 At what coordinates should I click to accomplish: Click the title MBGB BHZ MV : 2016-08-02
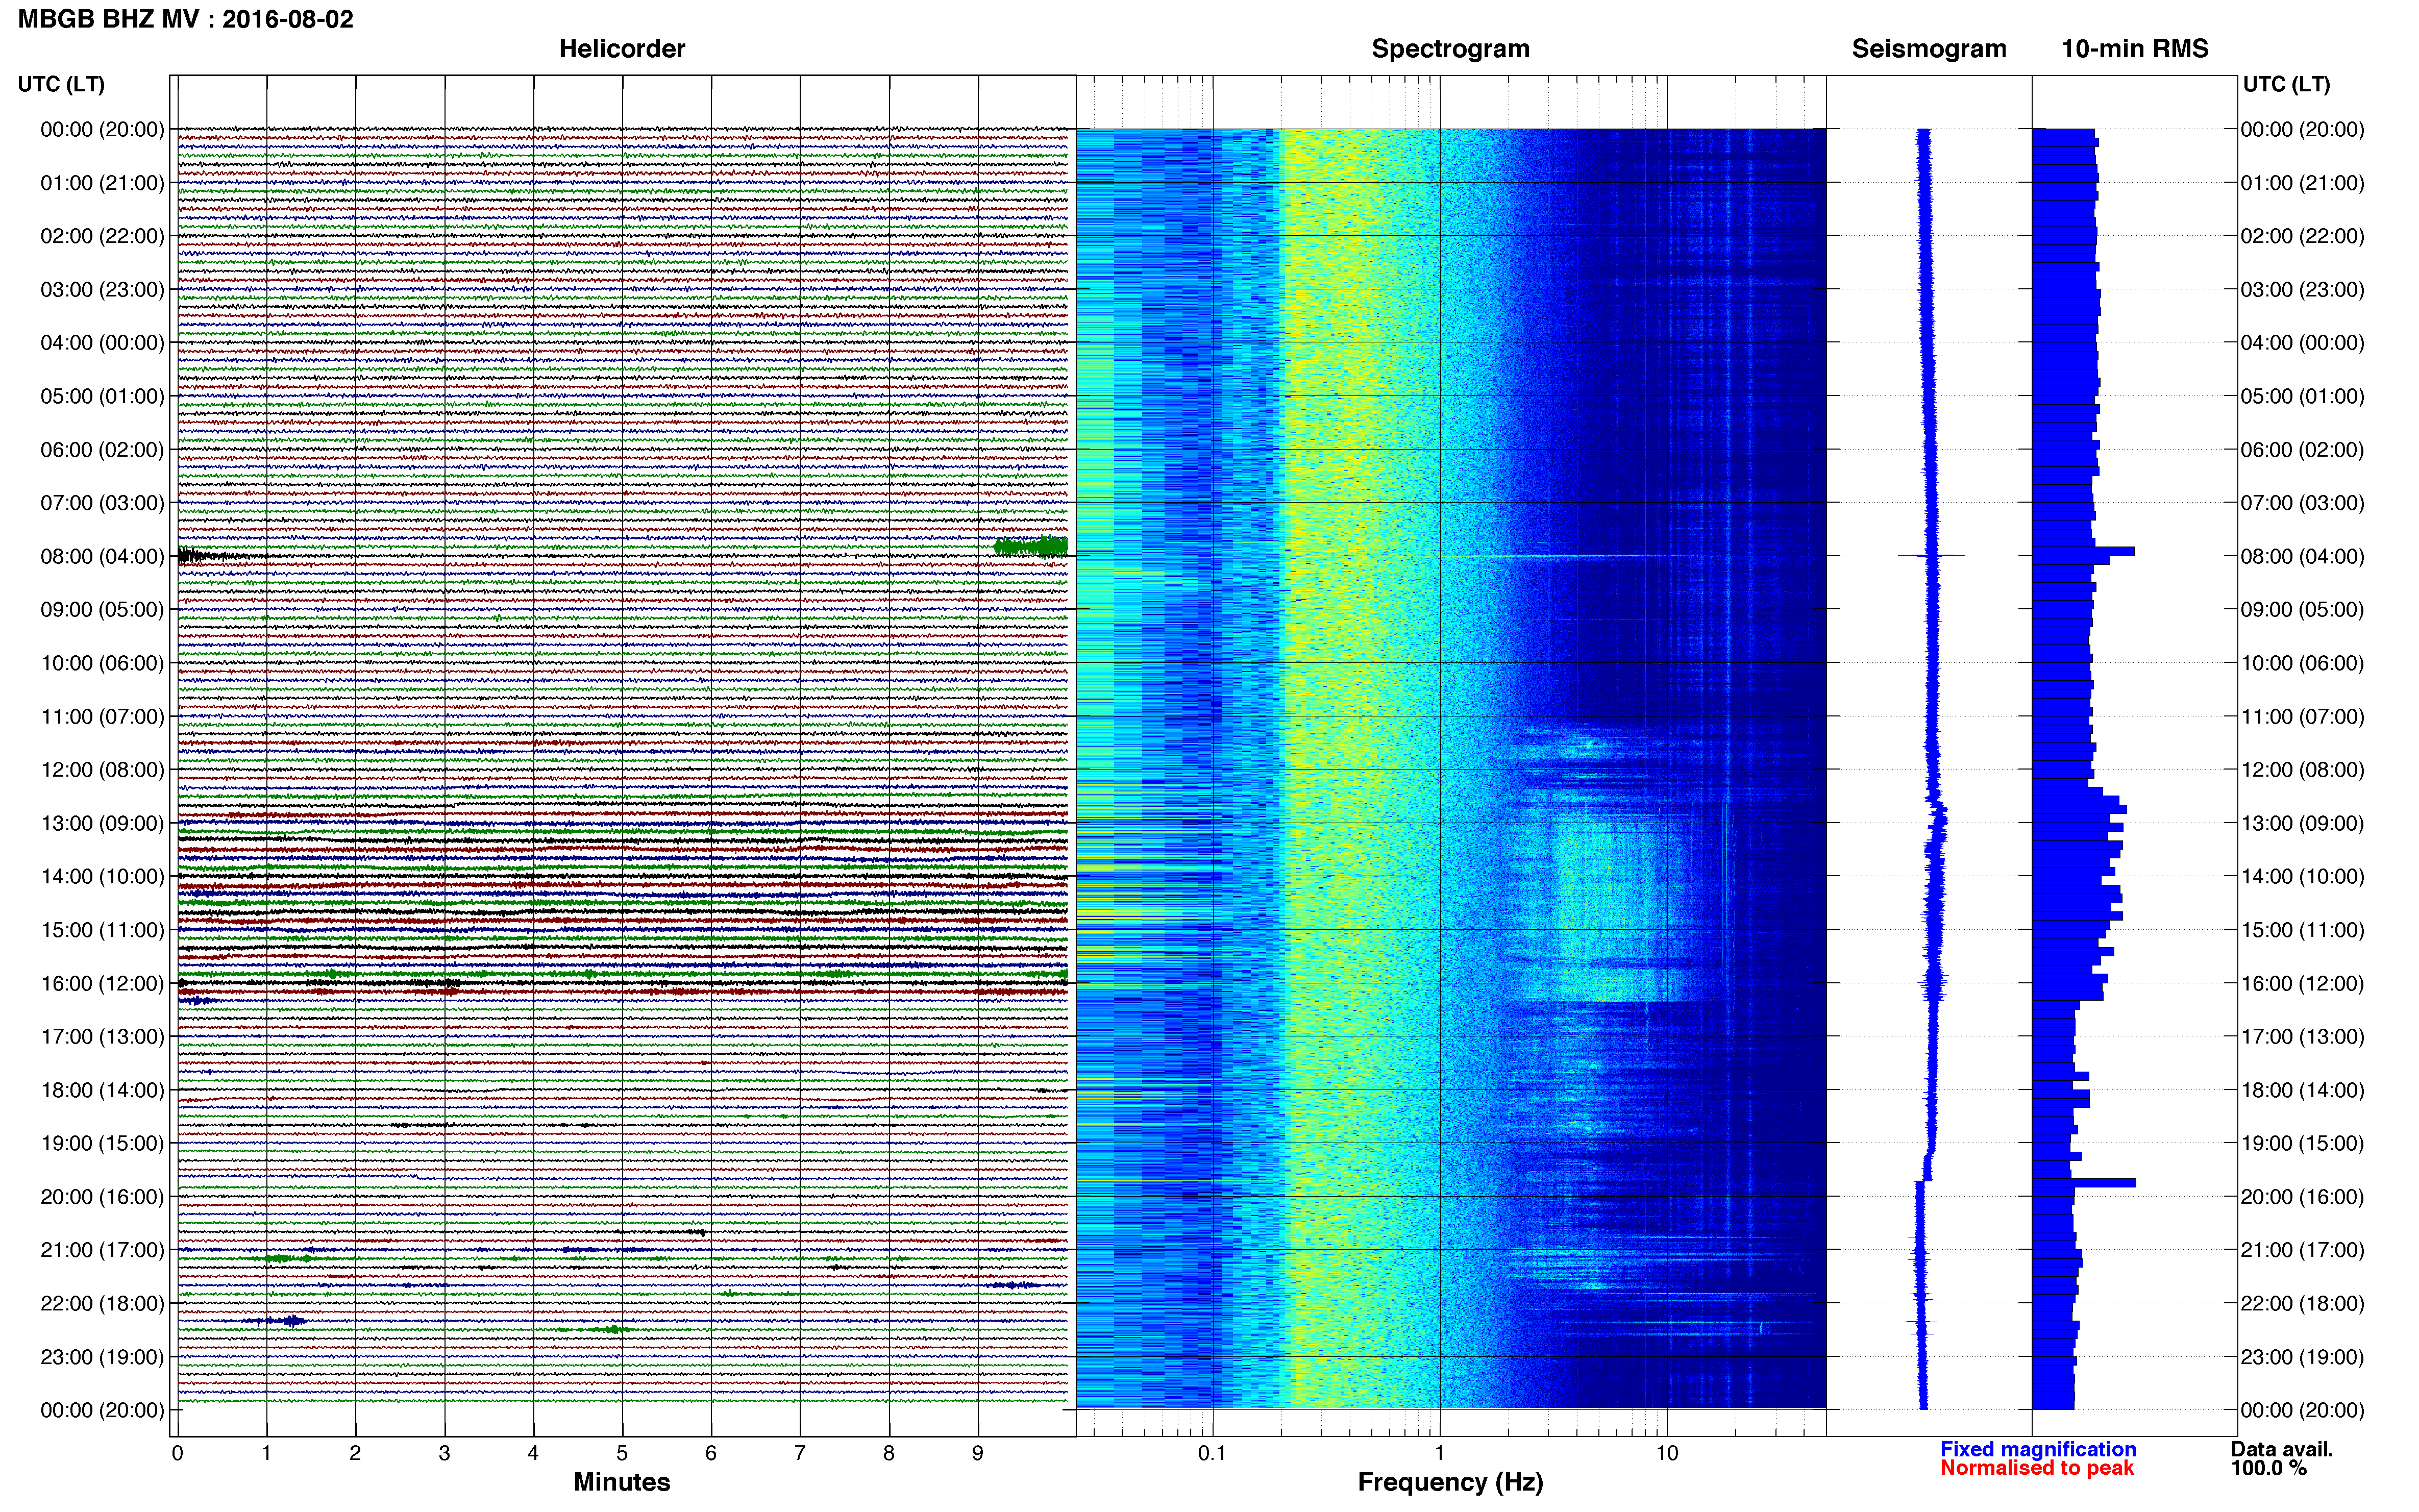[x=186, y=19]
